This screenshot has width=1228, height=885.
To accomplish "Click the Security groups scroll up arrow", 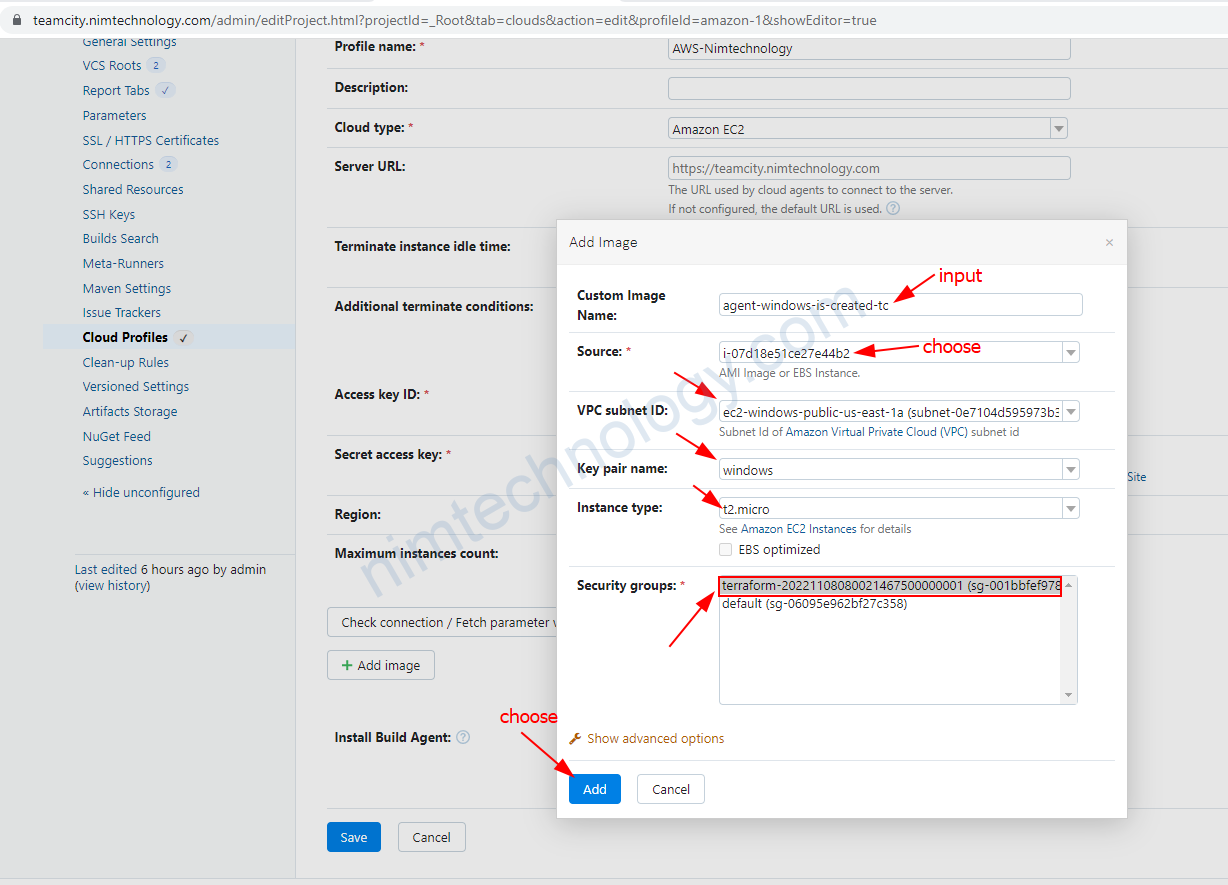I will (x=1069, y=585).
